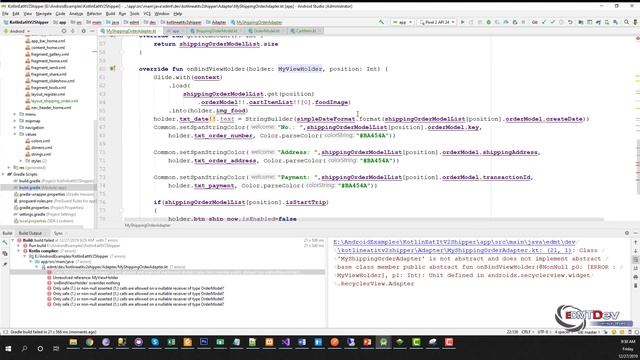Expand the menu folder in project tree
This screenshot has height=360, width=640.
[x=15, y=114]
